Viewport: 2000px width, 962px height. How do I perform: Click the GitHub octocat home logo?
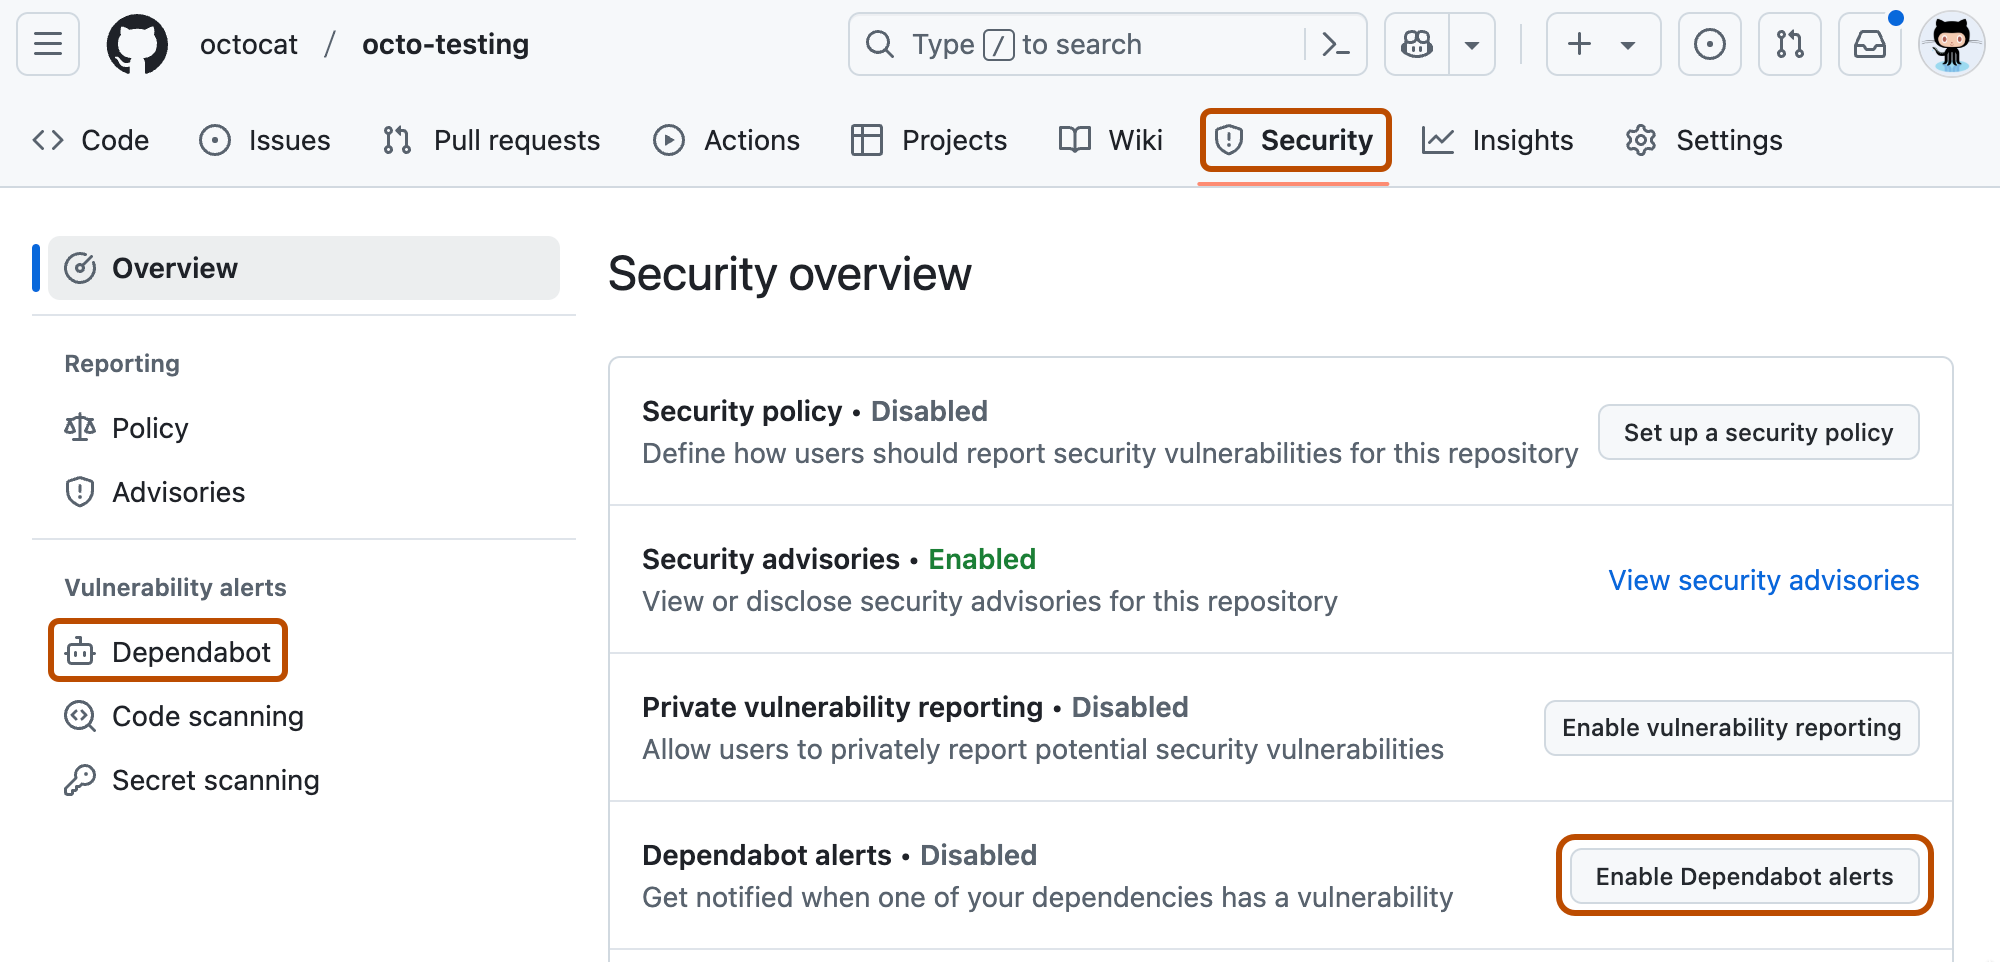click(x=137, y=44)
